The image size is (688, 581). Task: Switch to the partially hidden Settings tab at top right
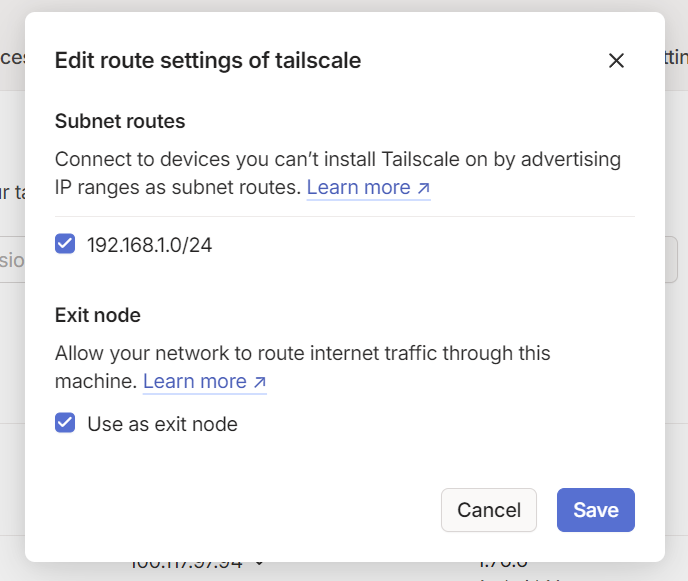click(x=677, y=58)
